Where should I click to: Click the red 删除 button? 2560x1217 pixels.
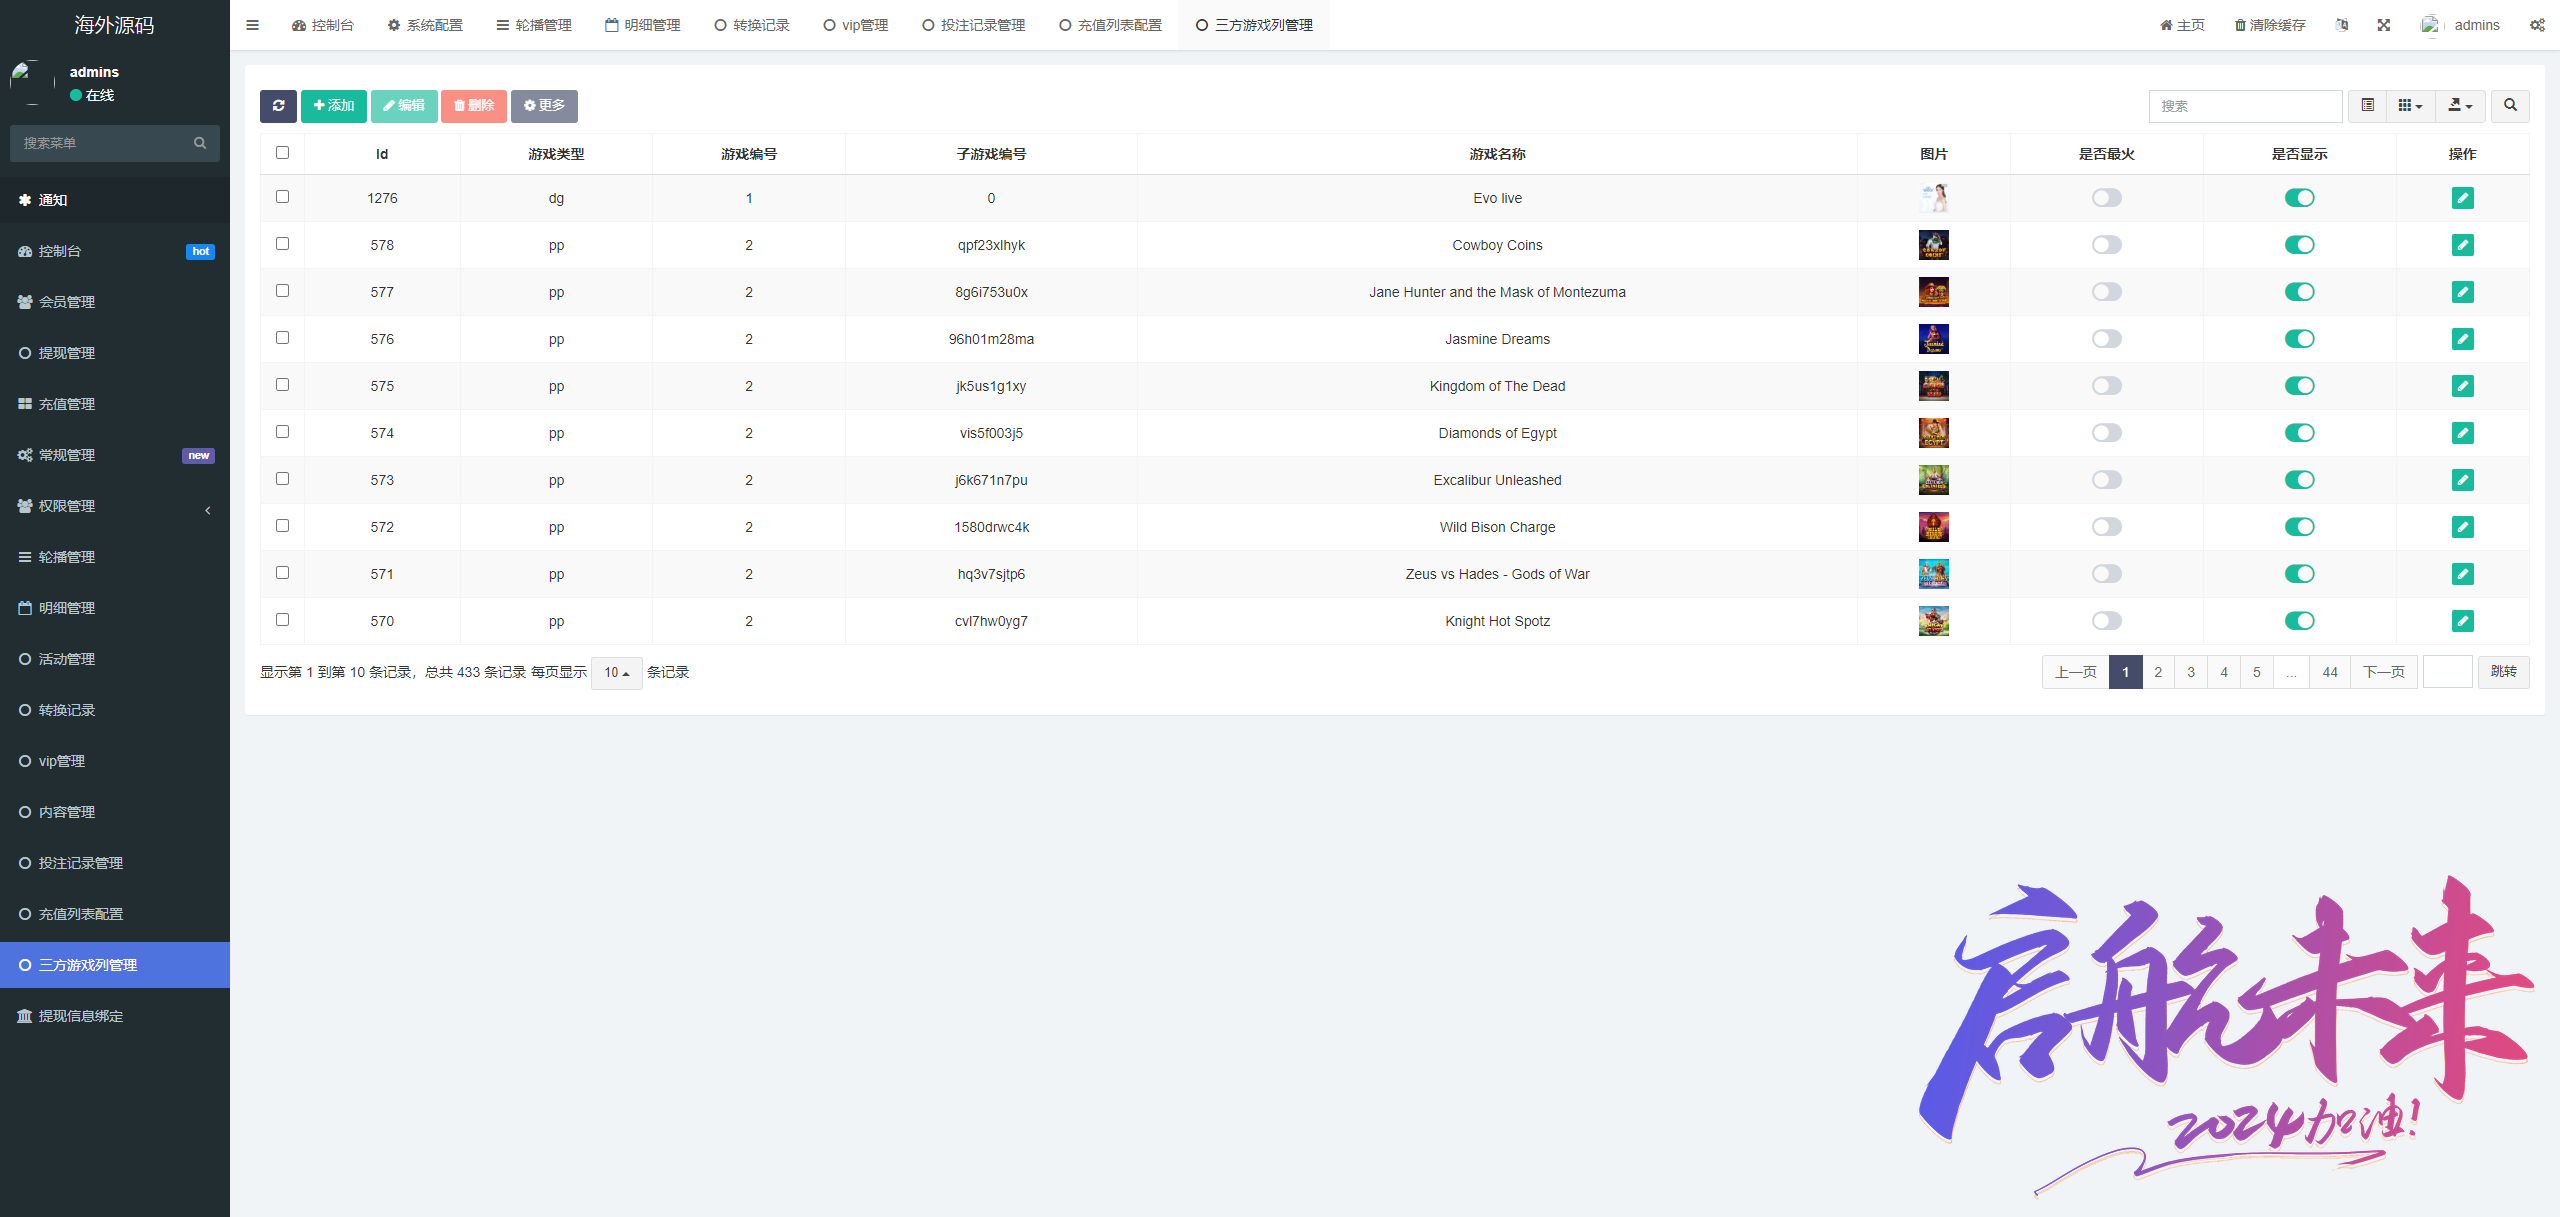pos(474,106)
